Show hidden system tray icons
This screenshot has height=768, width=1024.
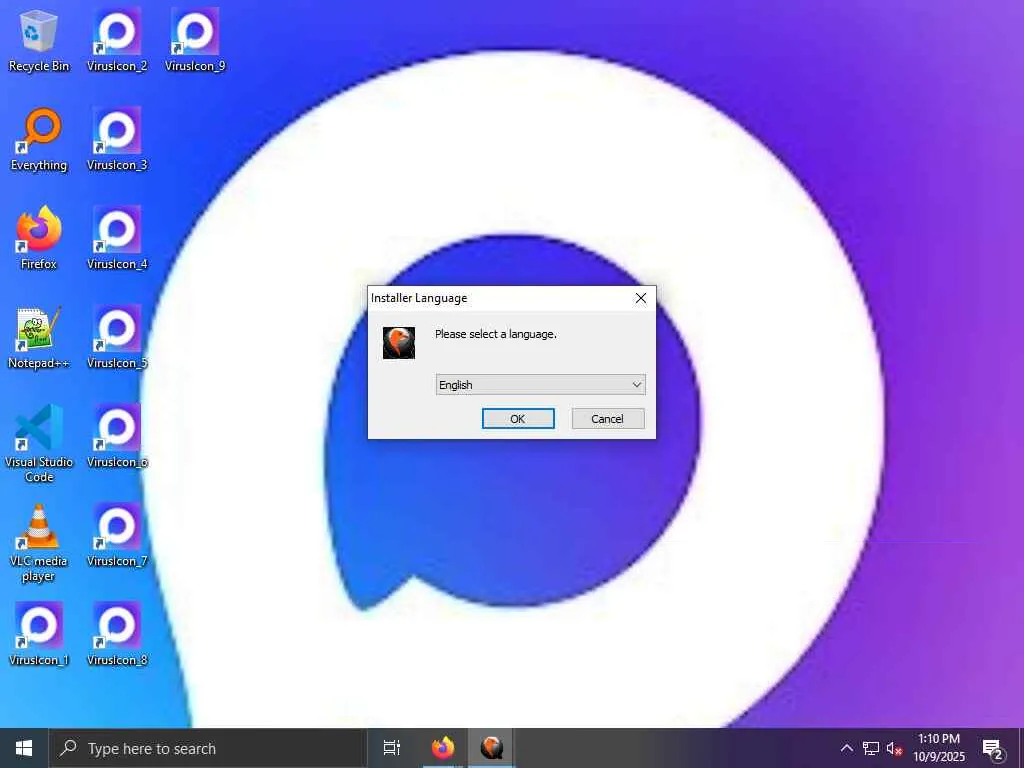click(x=846, y=748)
